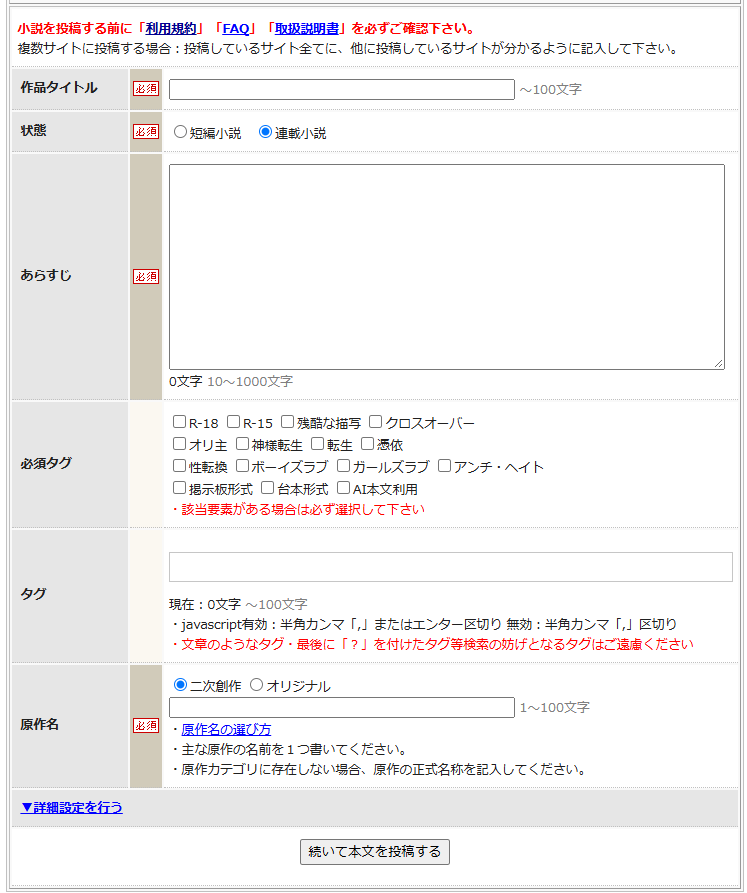The width and height of the screenshot is (747, 893).
Task: Tick the 掲示板形式 checkbox
Action: (x=179, y=488)
